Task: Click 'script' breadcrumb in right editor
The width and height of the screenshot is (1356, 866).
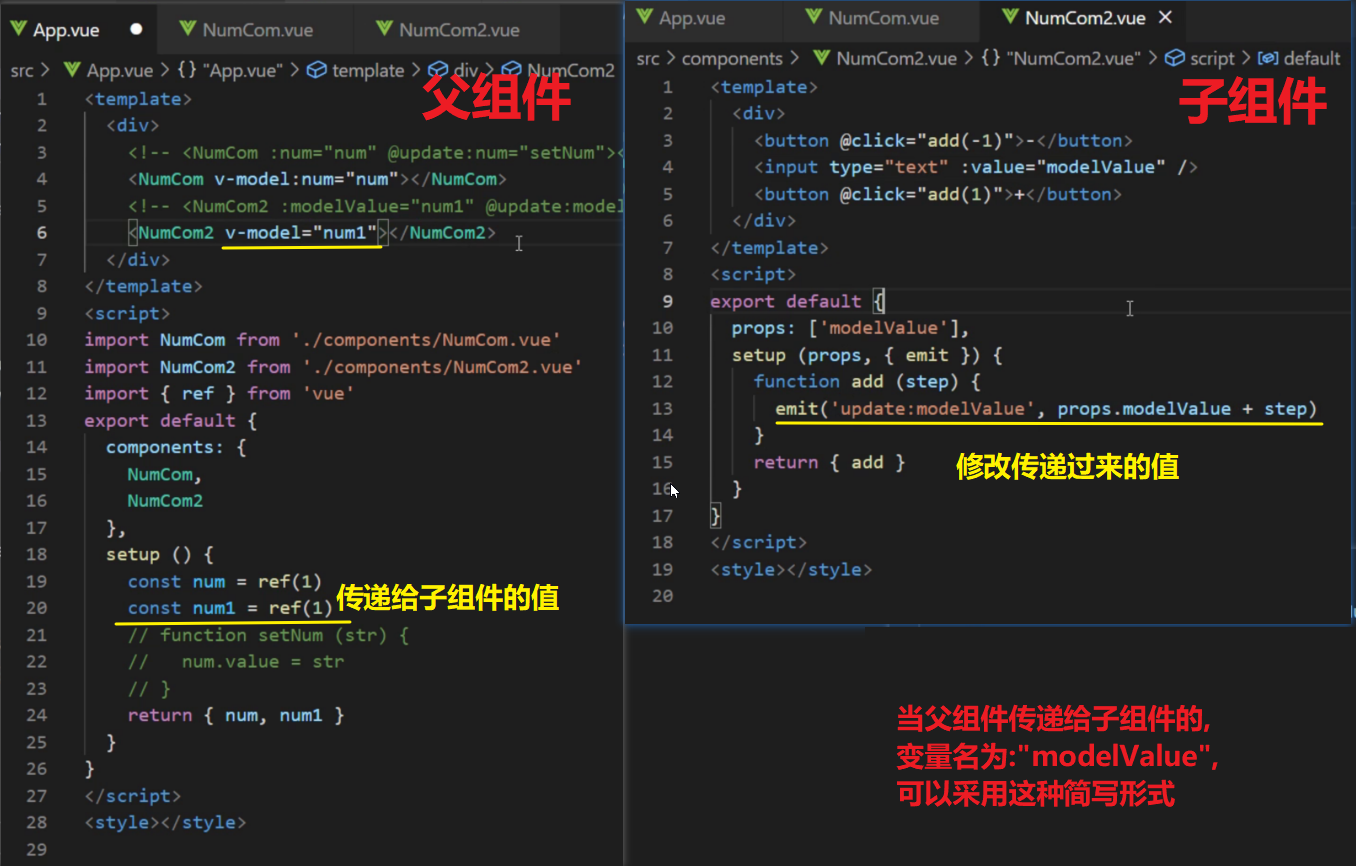Action: pos(1212,58)
